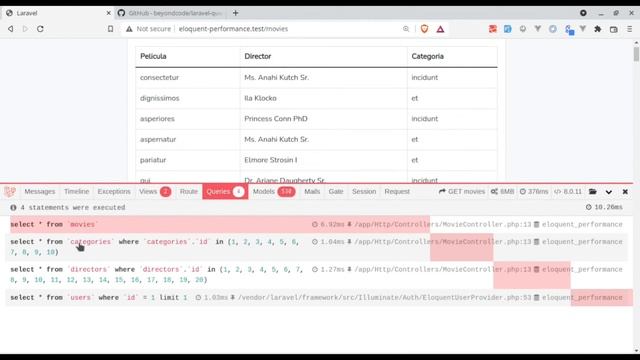640x360 pixels.
Task: Open the debugbar folder history icon
Action: [x=593, y=191]
